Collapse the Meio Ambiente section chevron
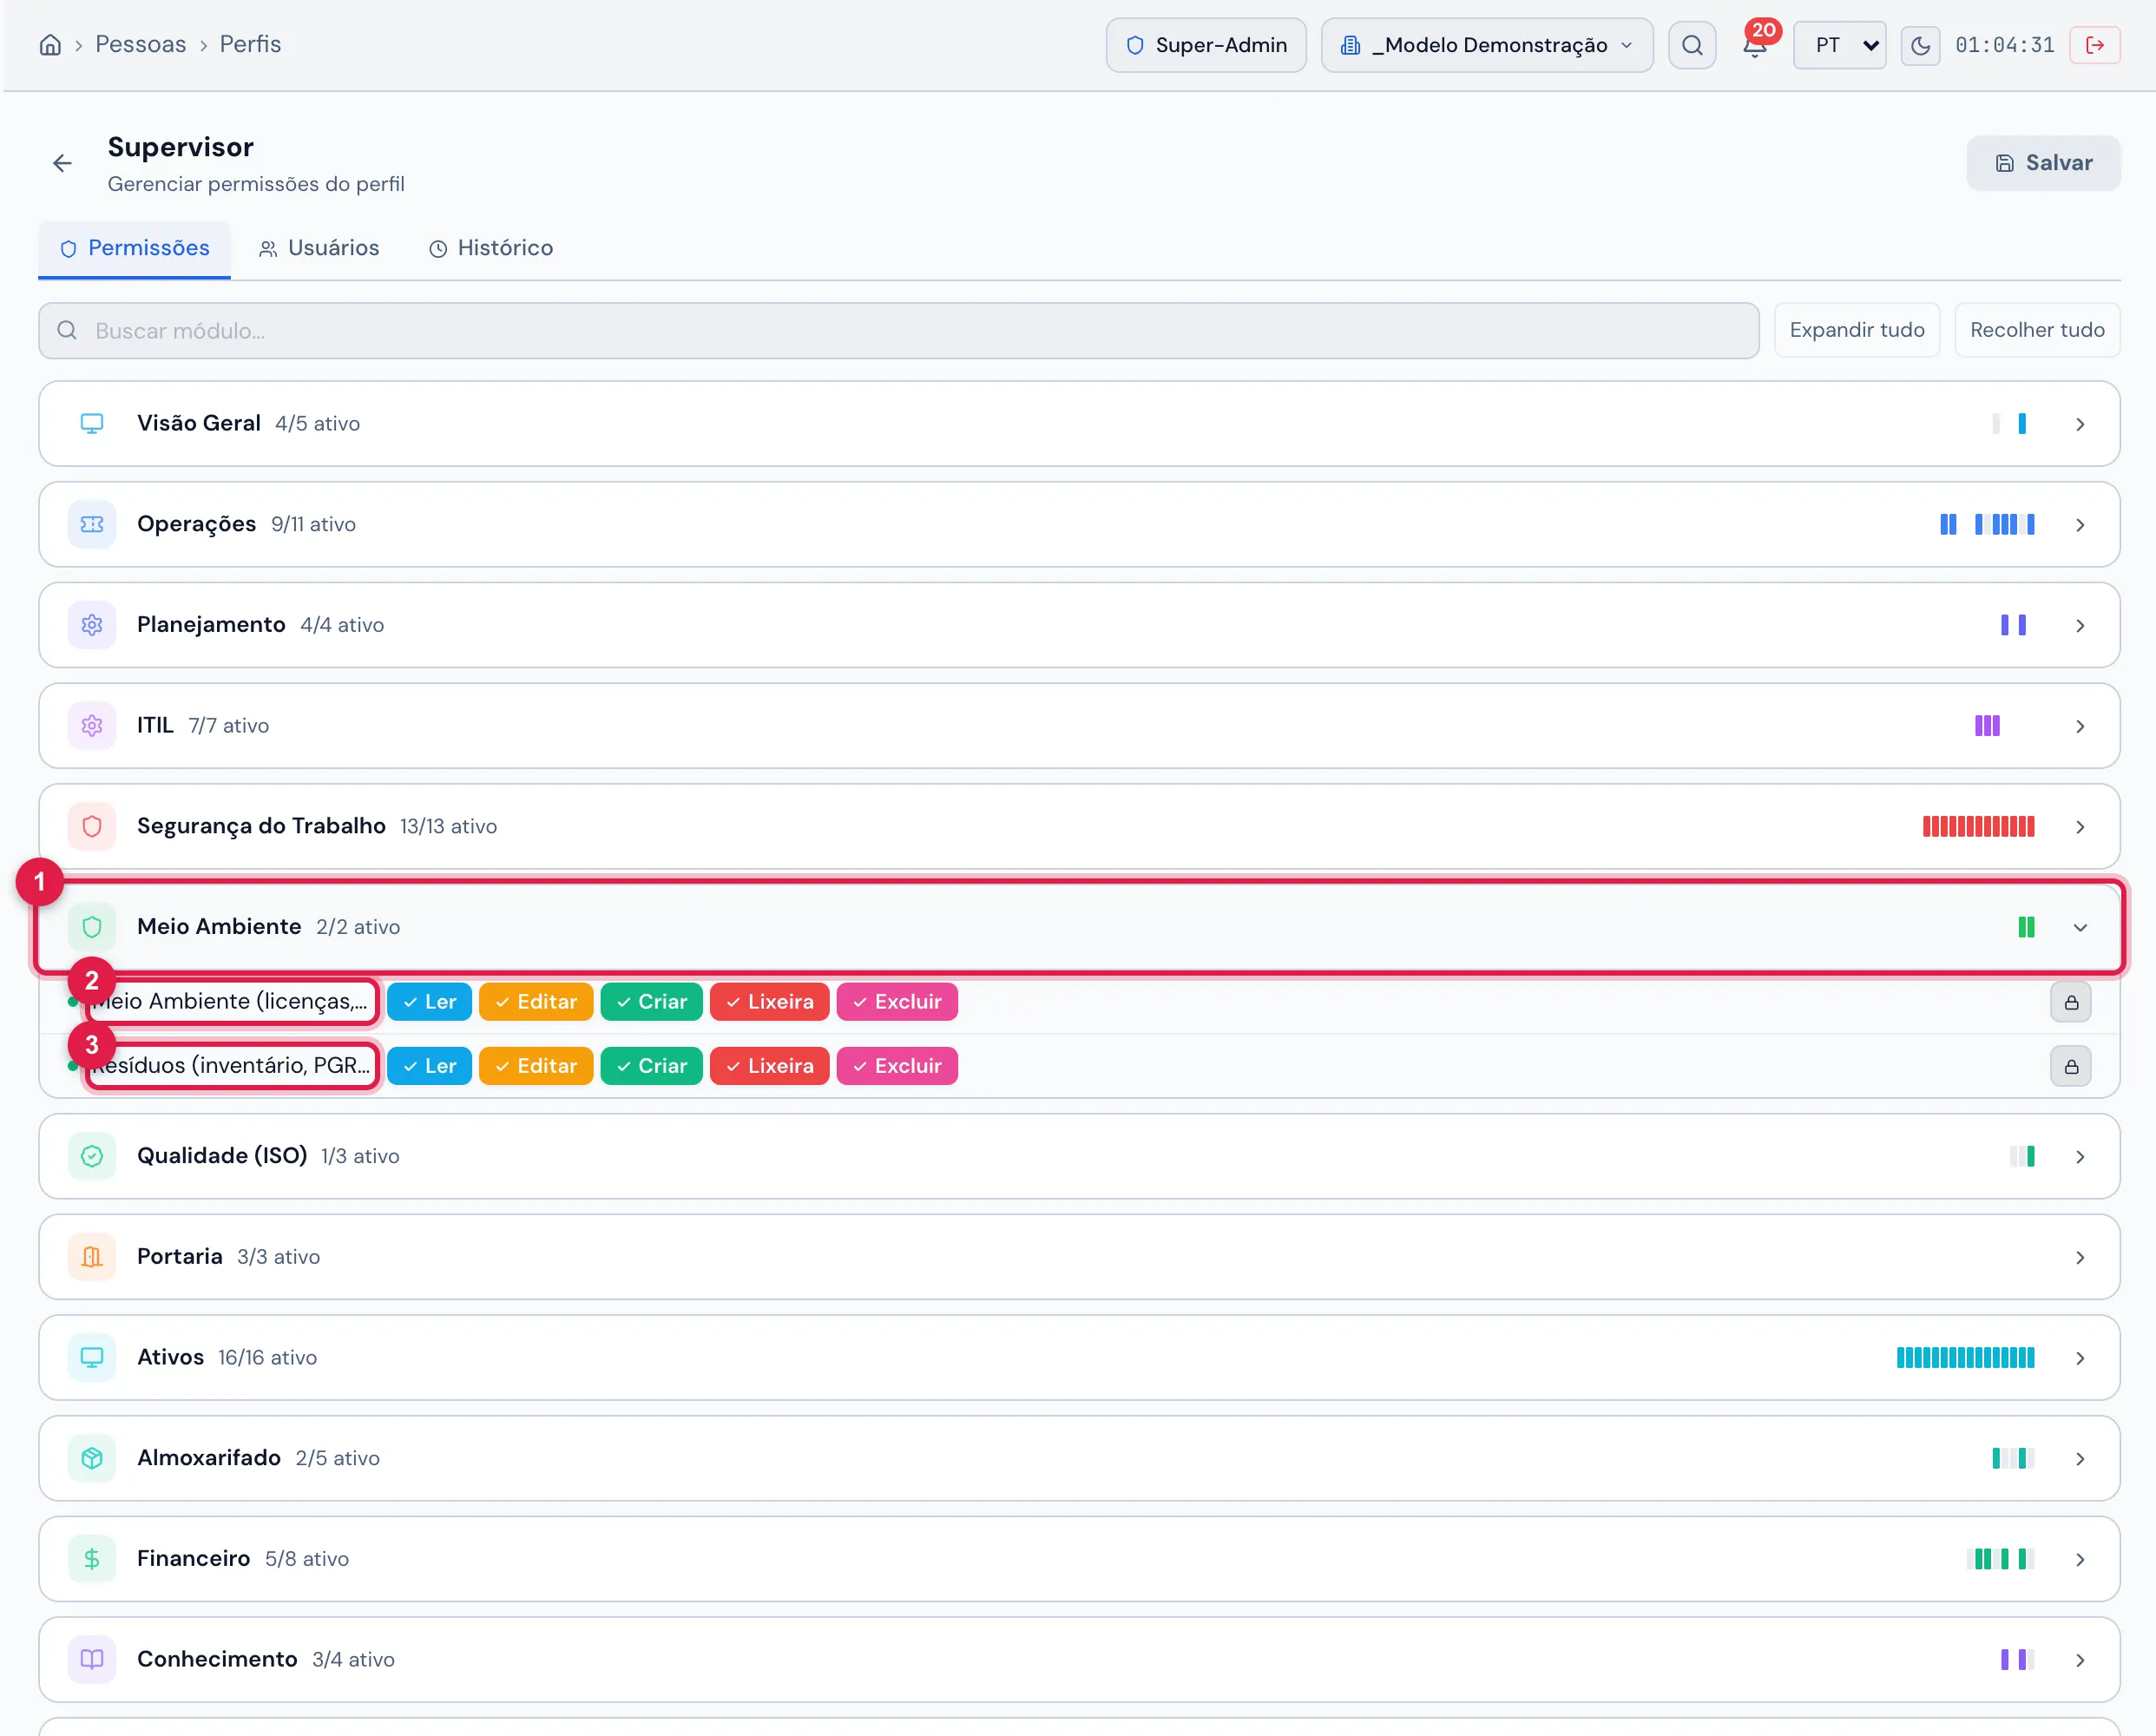The width and height of the screenshot is (2156, 1736). [2080, 927]
